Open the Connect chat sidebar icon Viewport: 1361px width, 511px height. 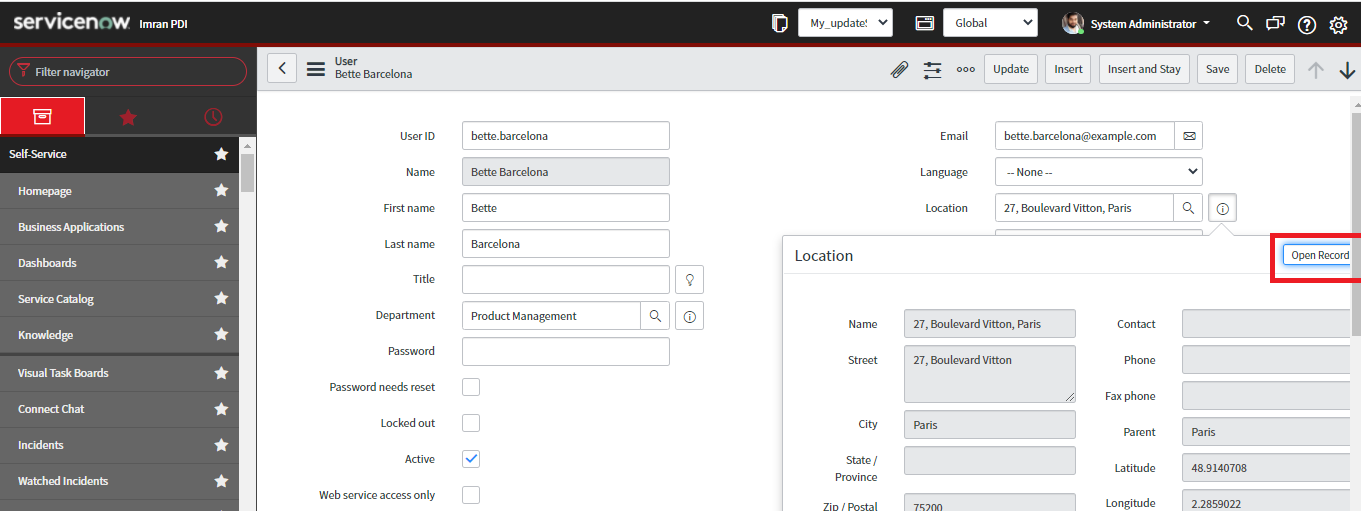[1275, 24]
